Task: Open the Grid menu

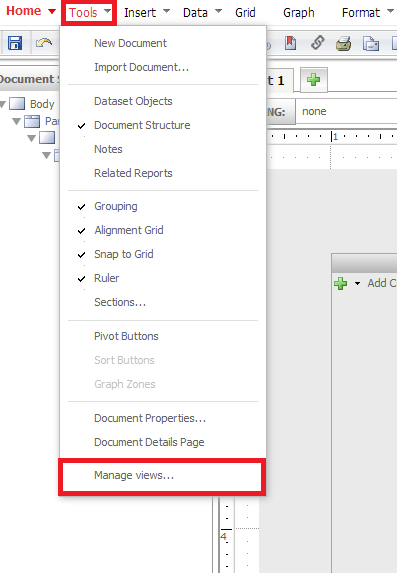Action: [245, 12]
